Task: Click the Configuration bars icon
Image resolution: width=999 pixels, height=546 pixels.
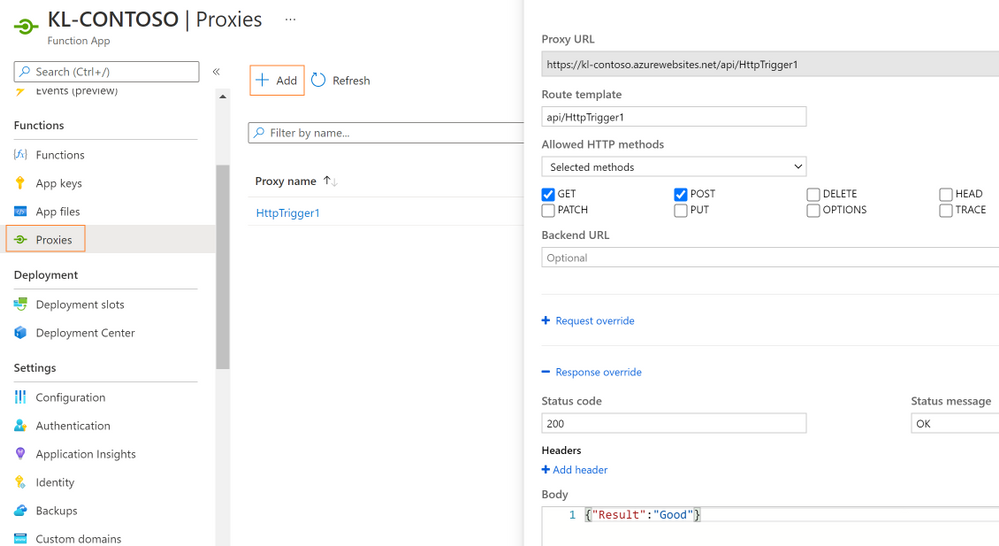Action: point(20,397)
